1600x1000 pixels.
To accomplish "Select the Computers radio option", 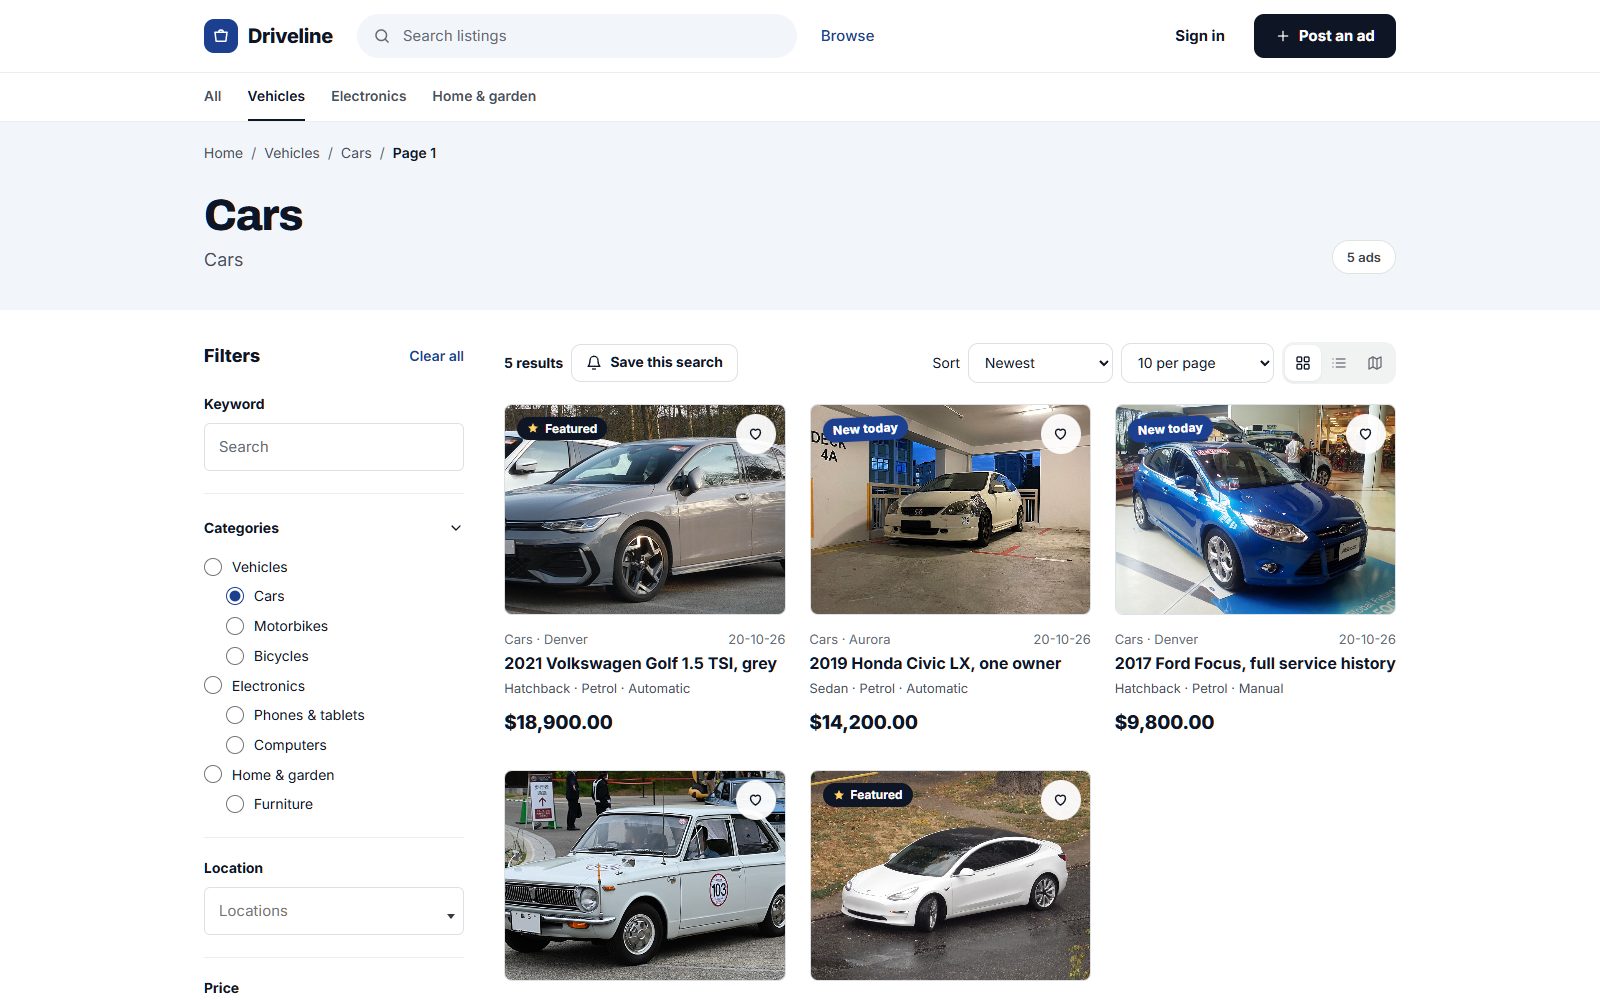I will click(x=235, y=745).
